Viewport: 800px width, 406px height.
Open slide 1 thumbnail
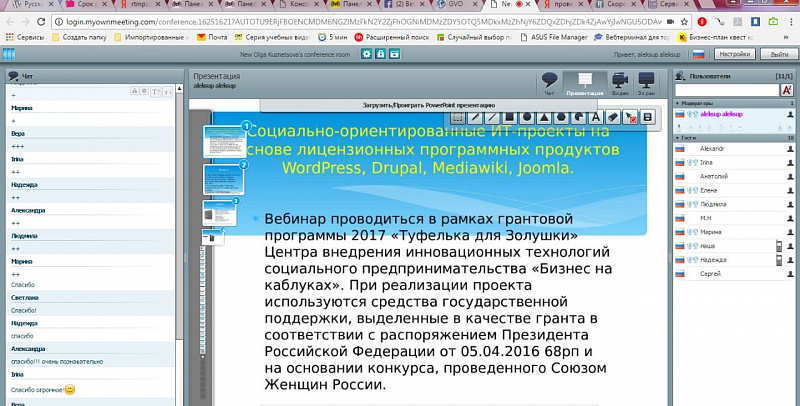click(x=224, y=141)
